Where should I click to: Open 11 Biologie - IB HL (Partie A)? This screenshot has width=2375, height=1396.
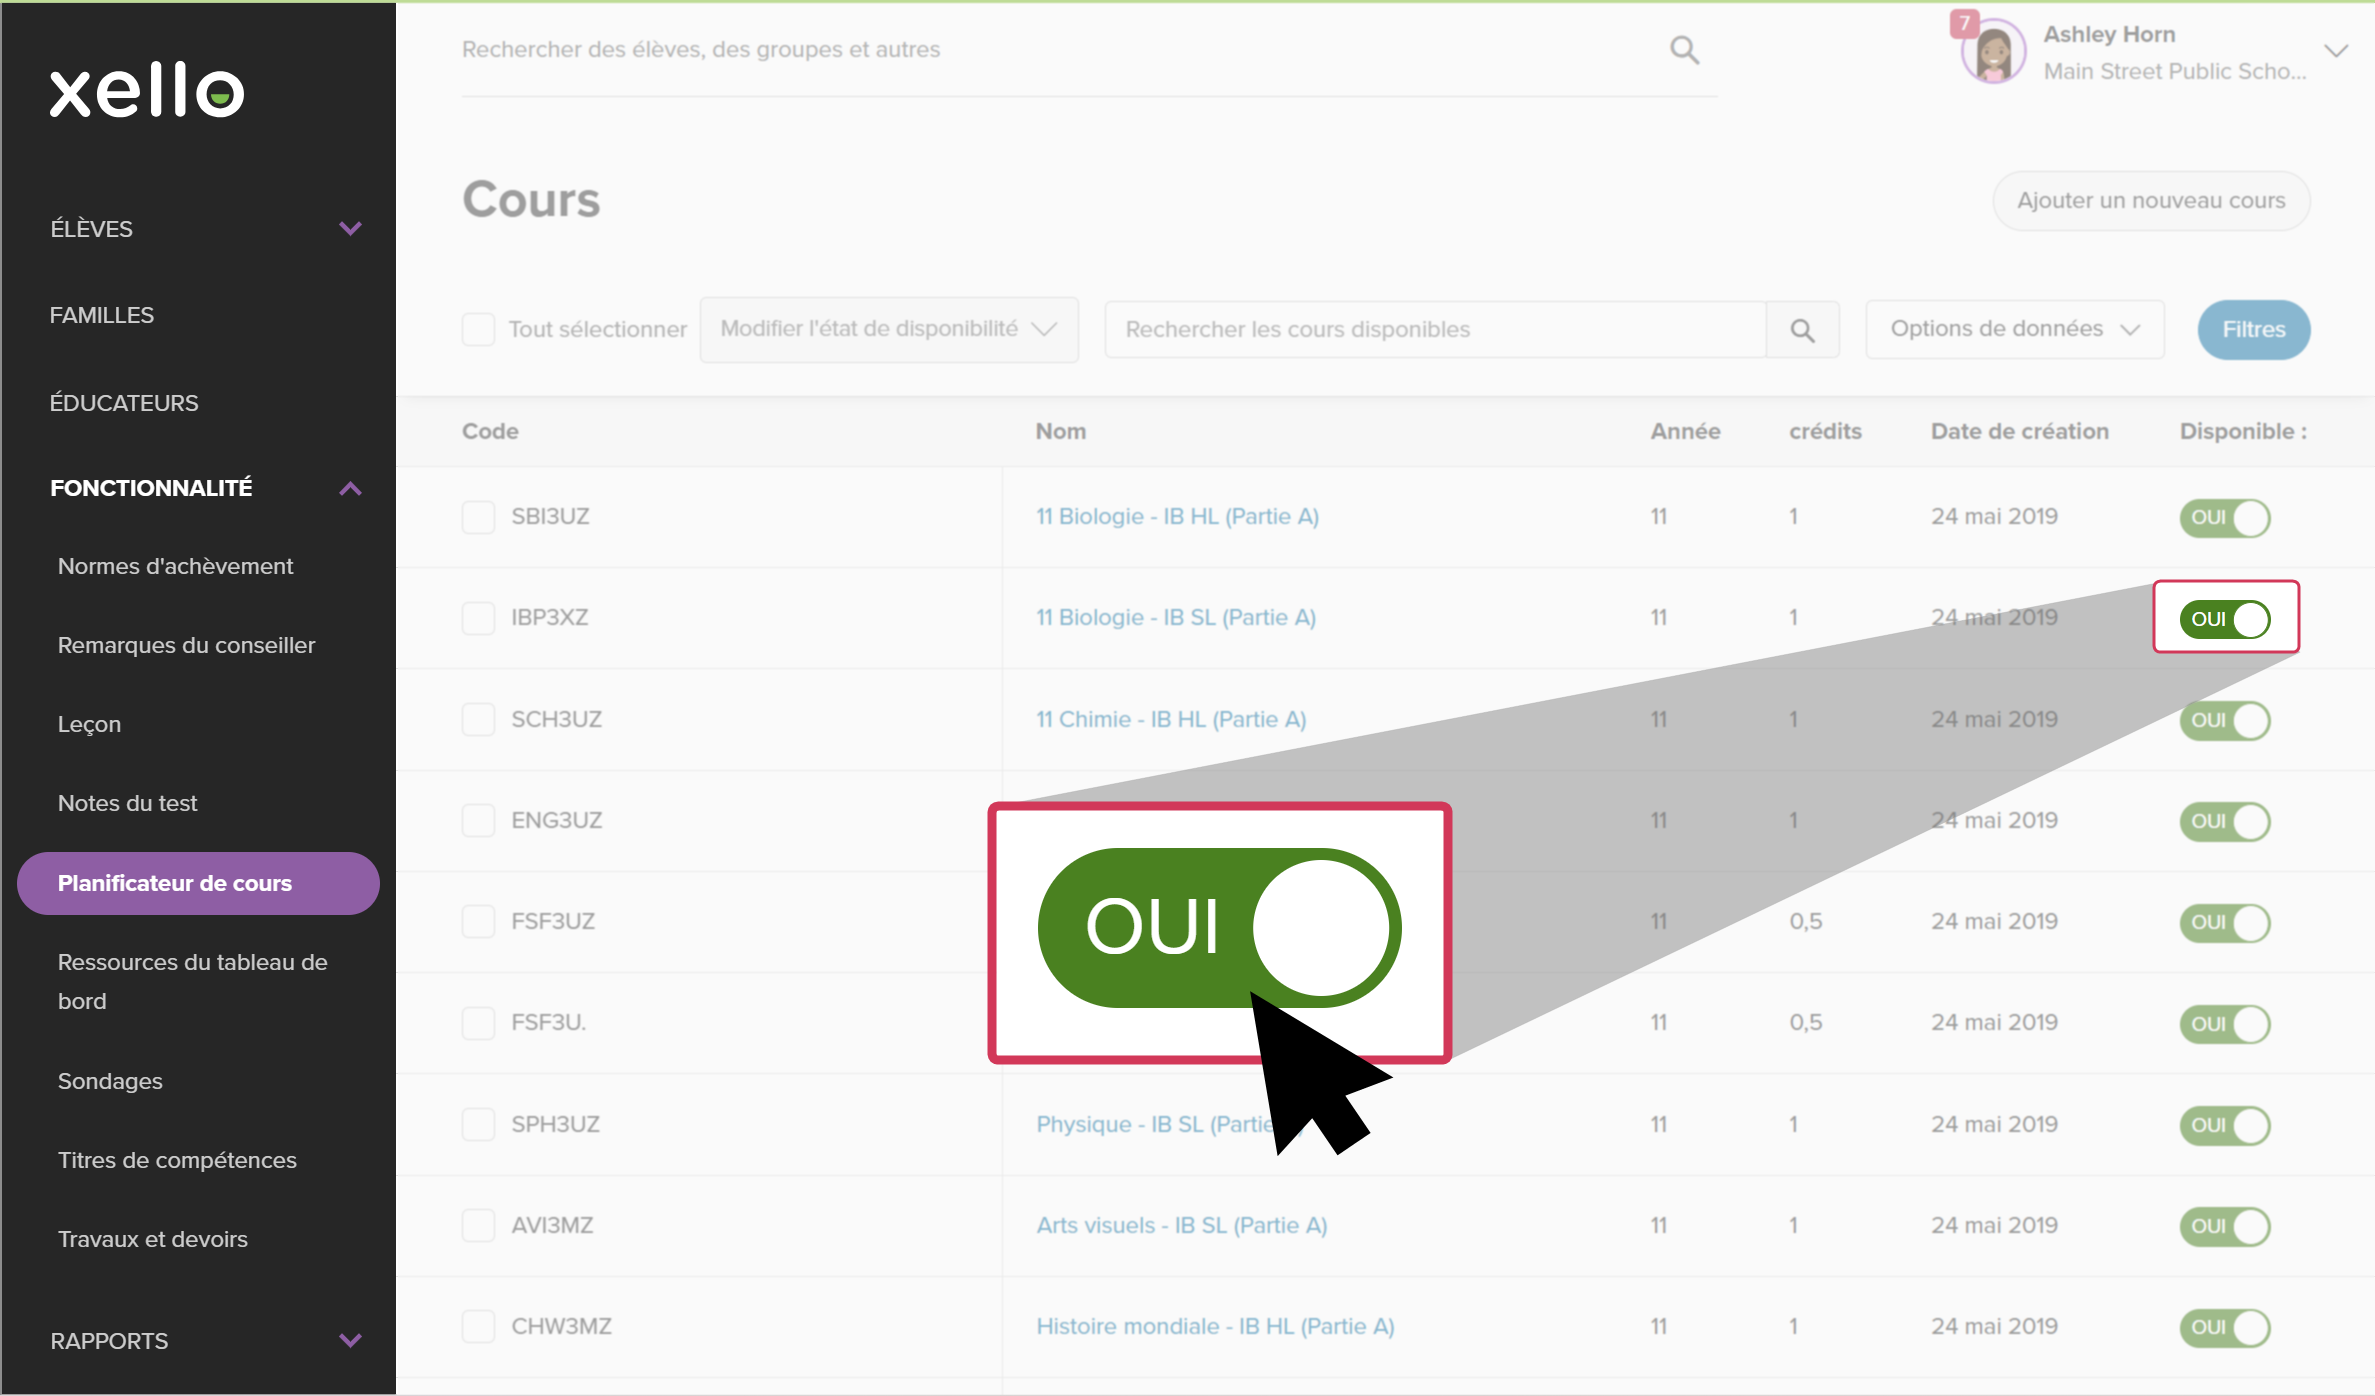[x=1177, y=517]
